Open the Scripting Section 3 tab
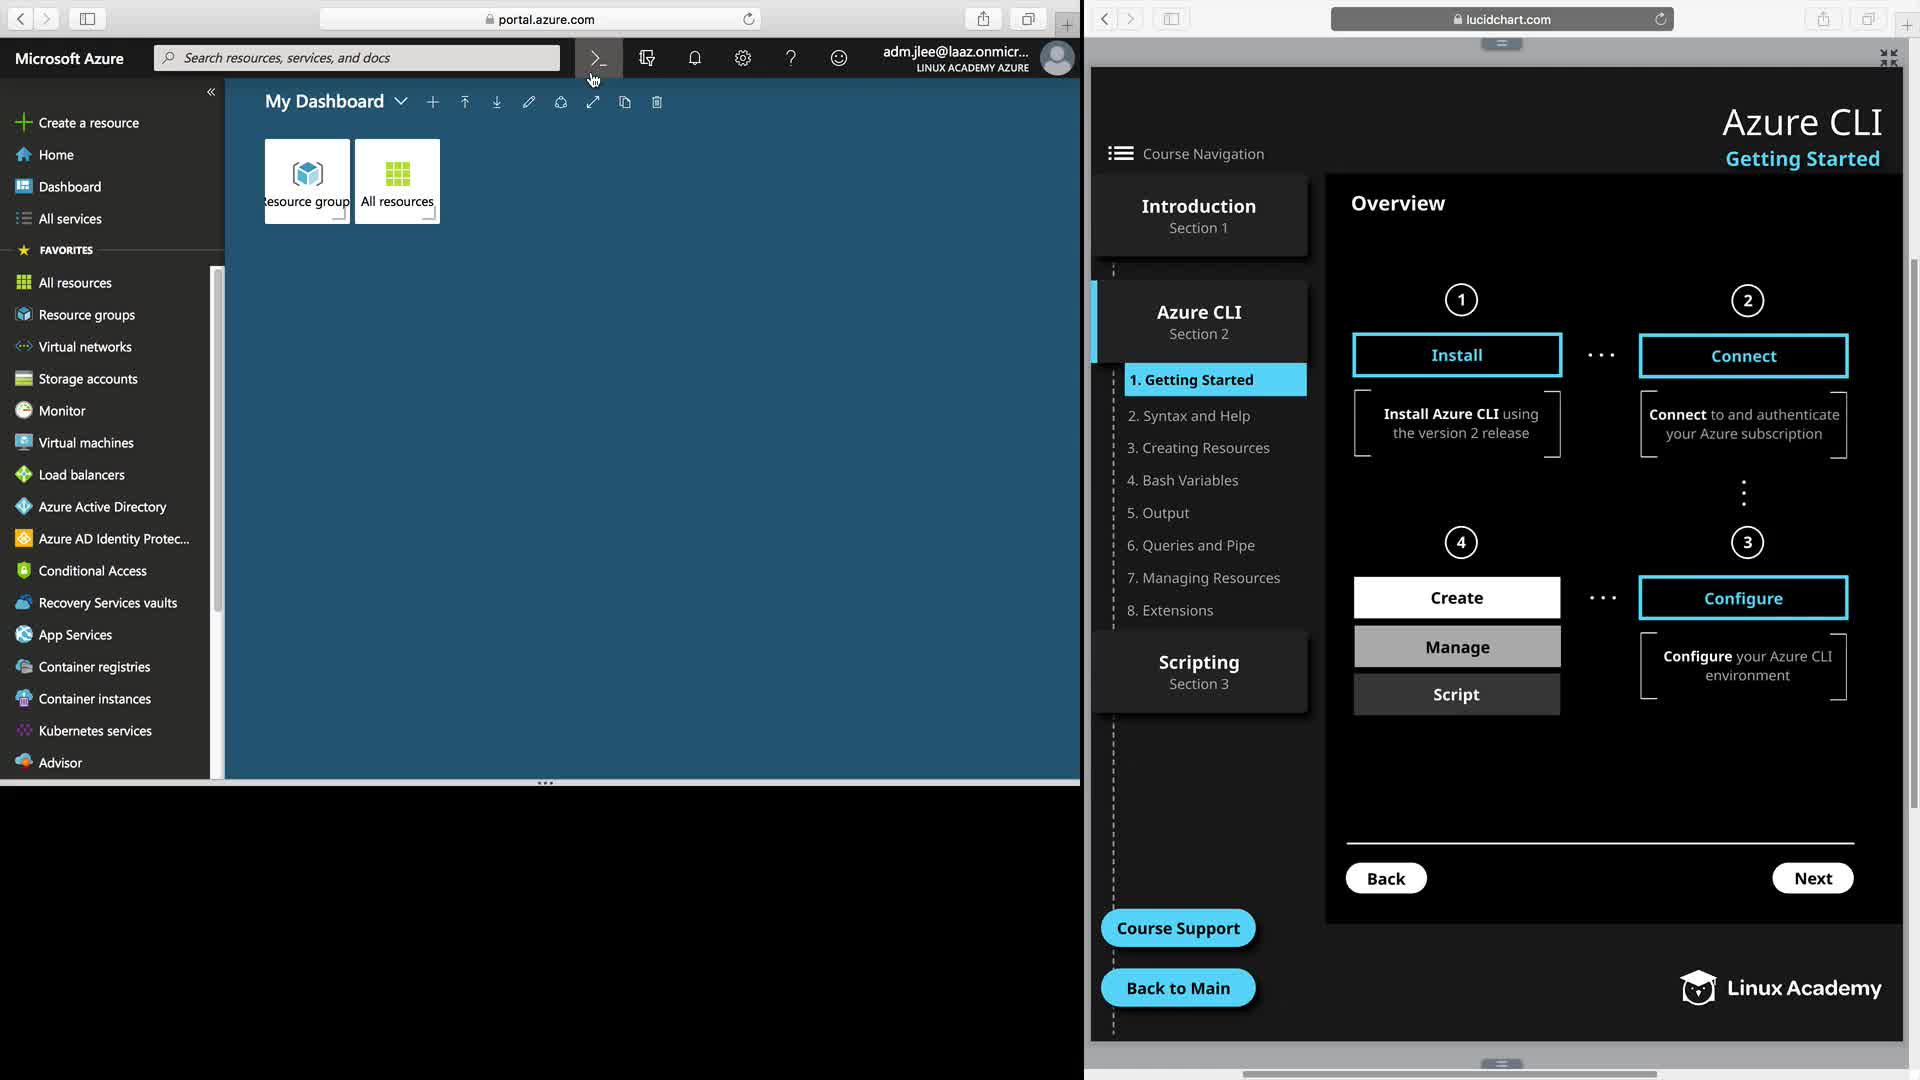Viewport: 1920px width, 1080px height. [1199, 672]
